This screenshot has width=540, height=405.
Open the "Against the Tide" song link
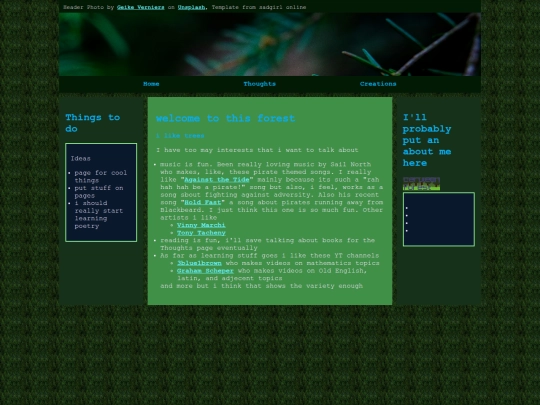pos(217,180)
